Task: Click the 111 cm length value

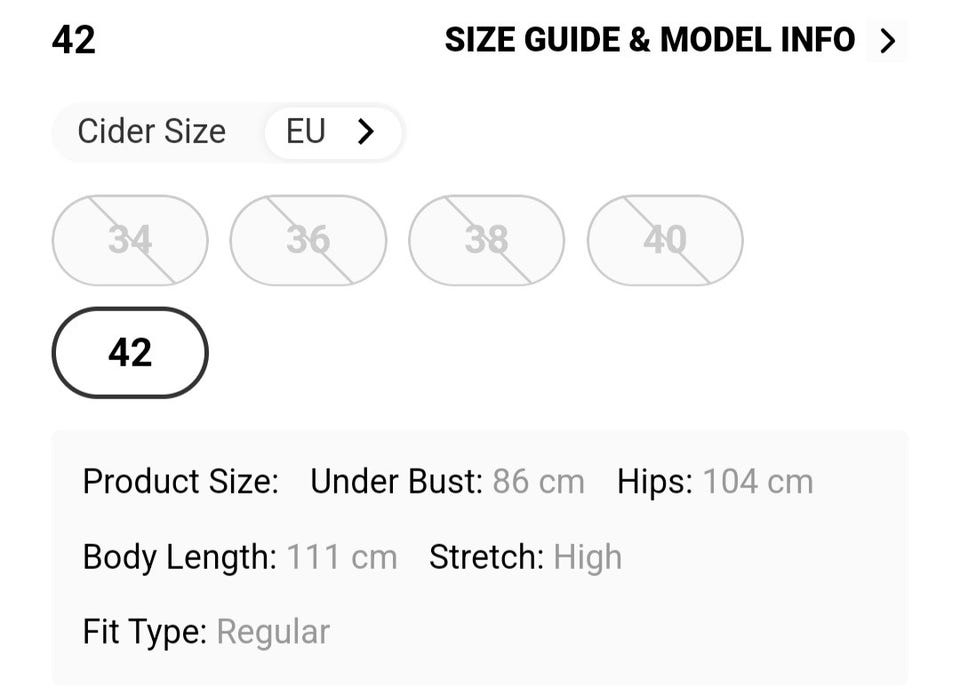Action: (342, 557)
